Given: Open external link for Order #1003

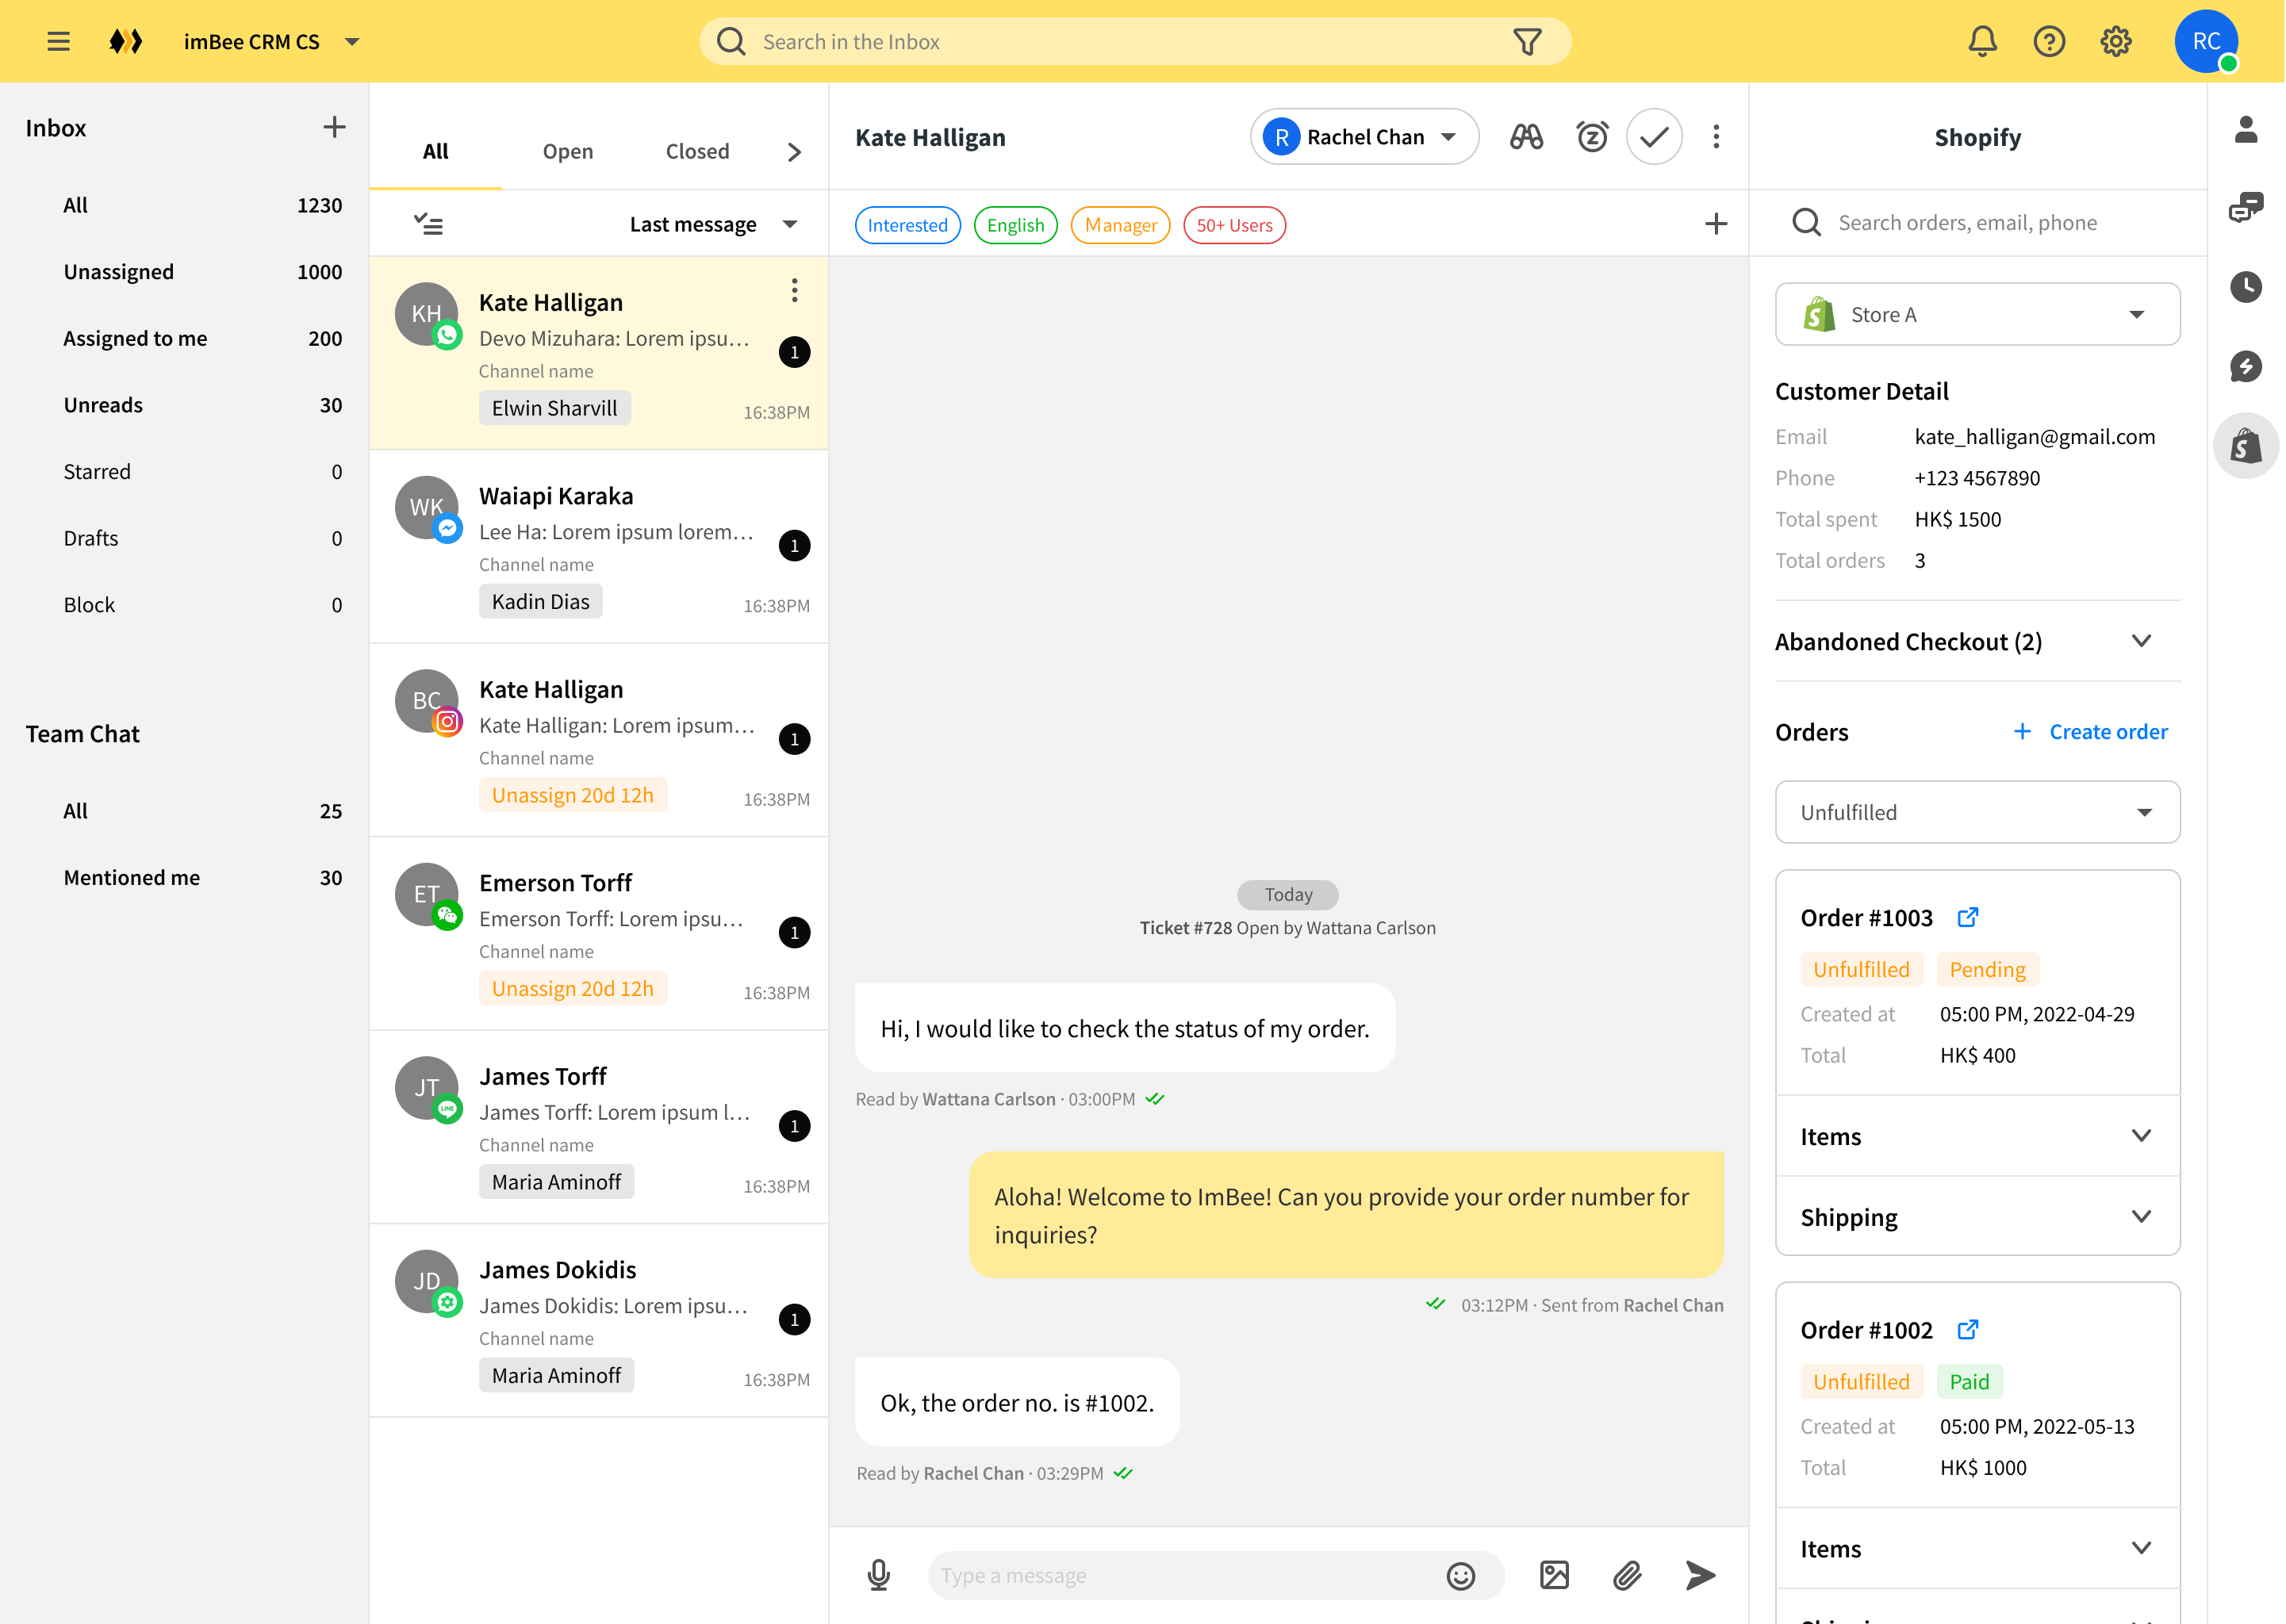Looking at the screenshot, I should click(1967, 917).
